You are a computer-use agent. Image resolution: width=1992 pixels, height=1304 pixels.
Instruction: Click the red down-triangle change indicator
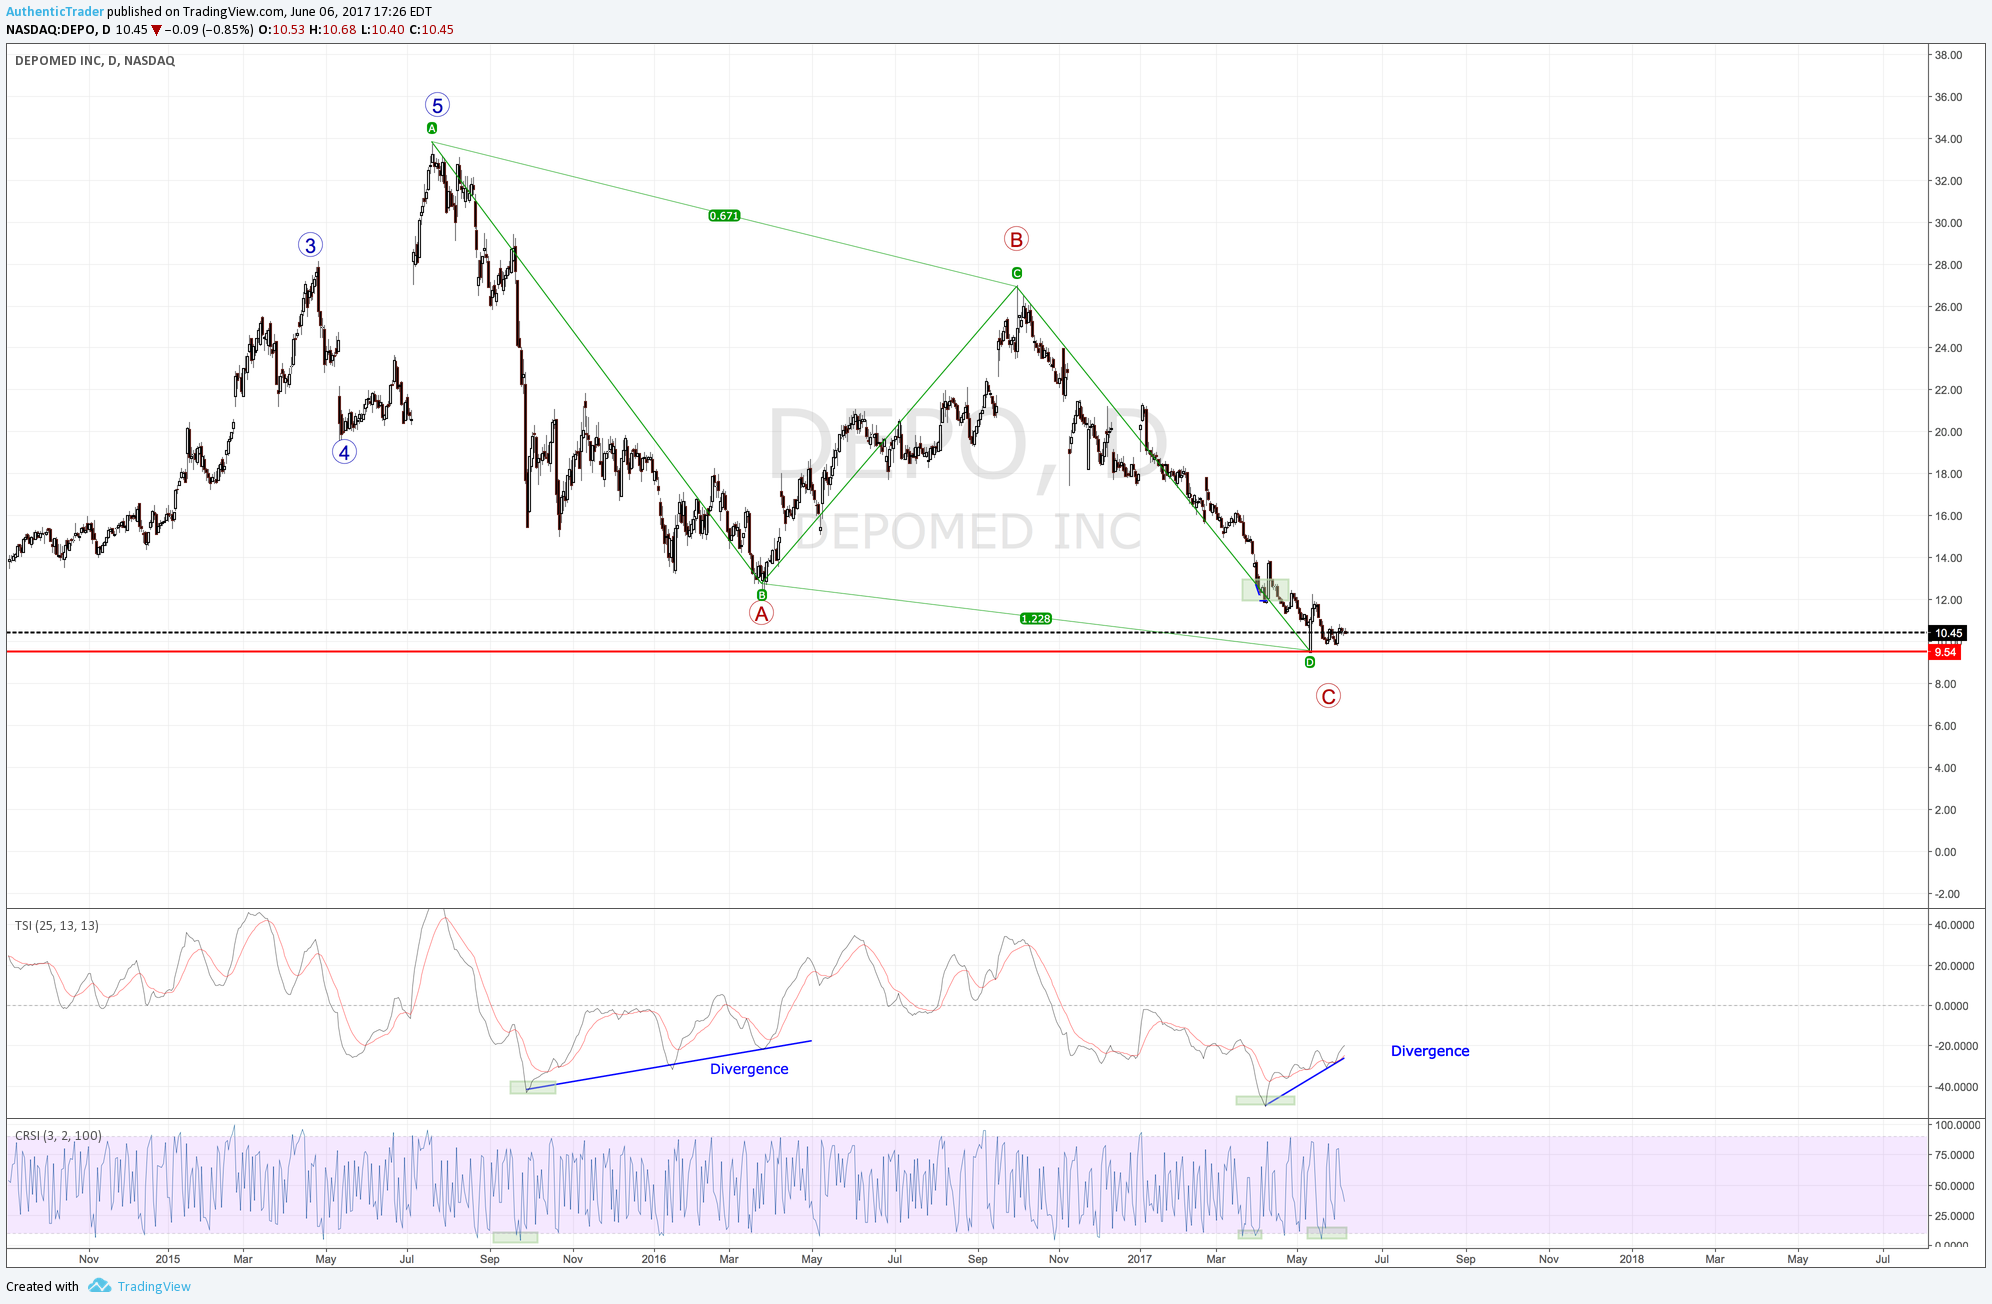pyautogui.click(x=156, y=30)
